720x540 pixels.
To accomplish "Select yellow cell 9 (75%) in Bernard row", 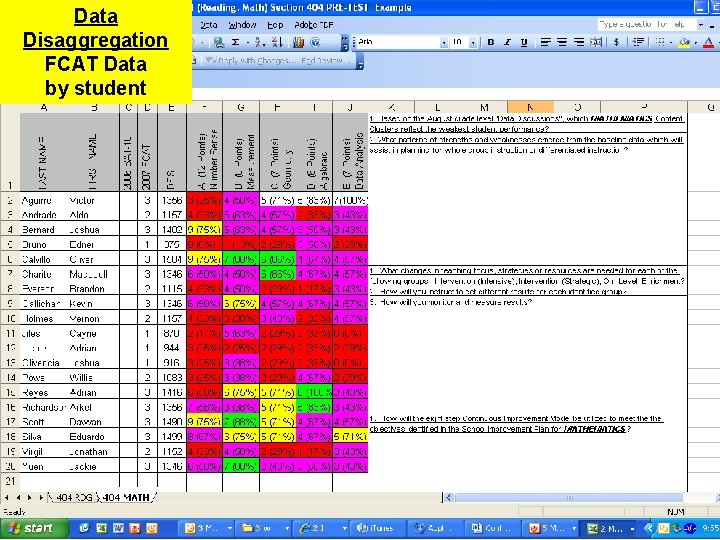I will (x=204, y=230).
